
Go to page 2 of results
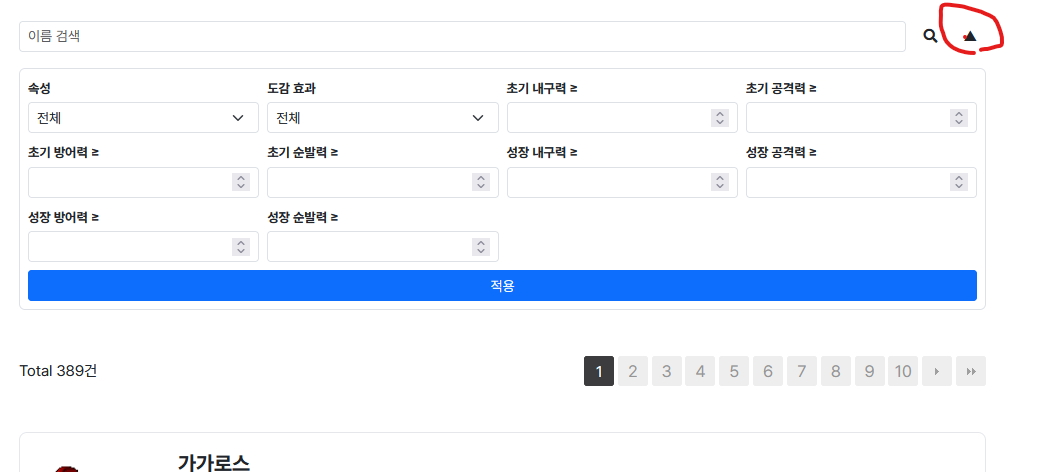(x=632, y=372)
